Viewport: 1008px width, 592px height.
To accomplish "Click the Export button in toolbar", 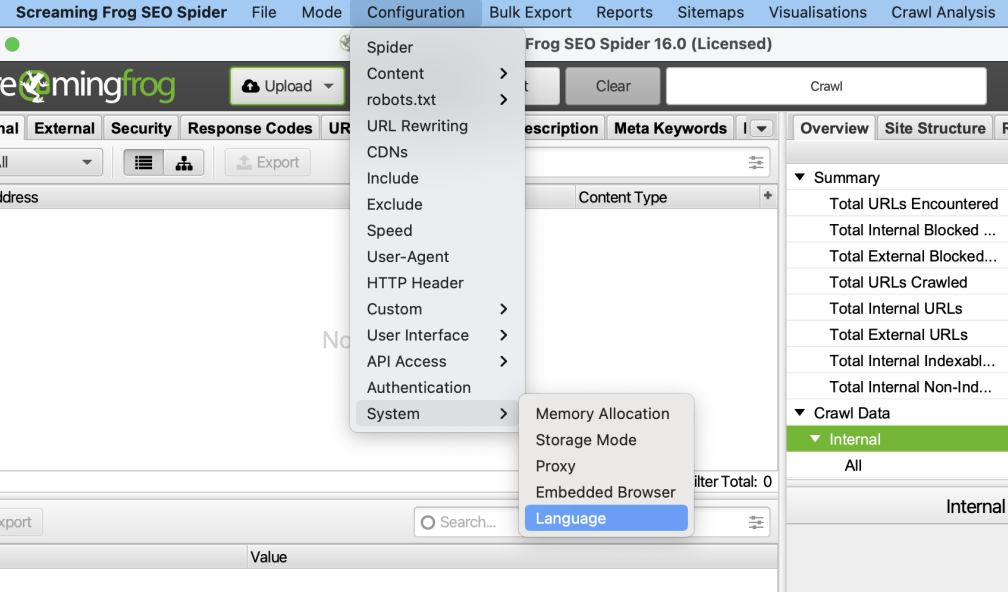I will coord(267,163).
